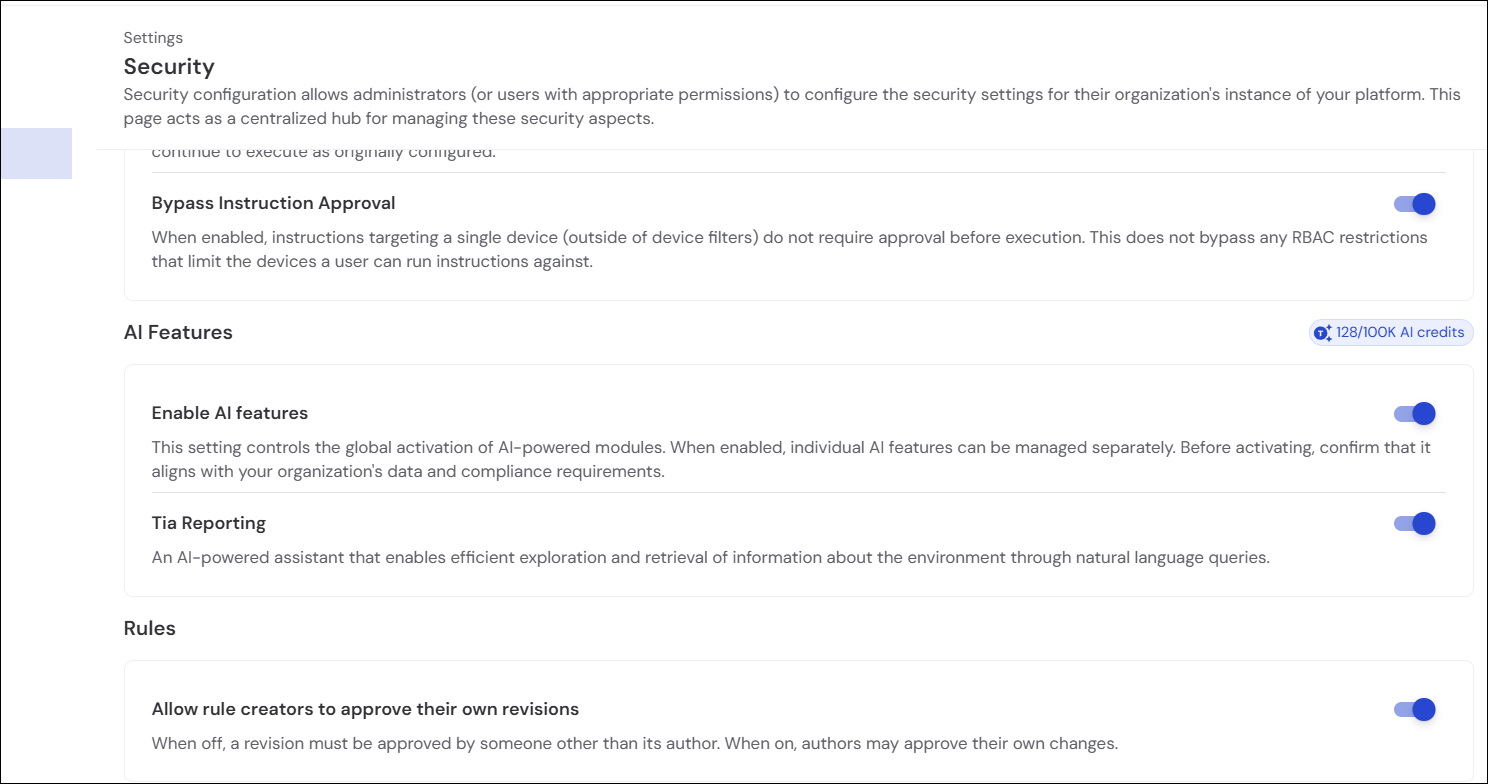Toggle the Bypass Instruction Approval switch
The height and width of the screenshot is (784, 1488).
(1415, 204)
